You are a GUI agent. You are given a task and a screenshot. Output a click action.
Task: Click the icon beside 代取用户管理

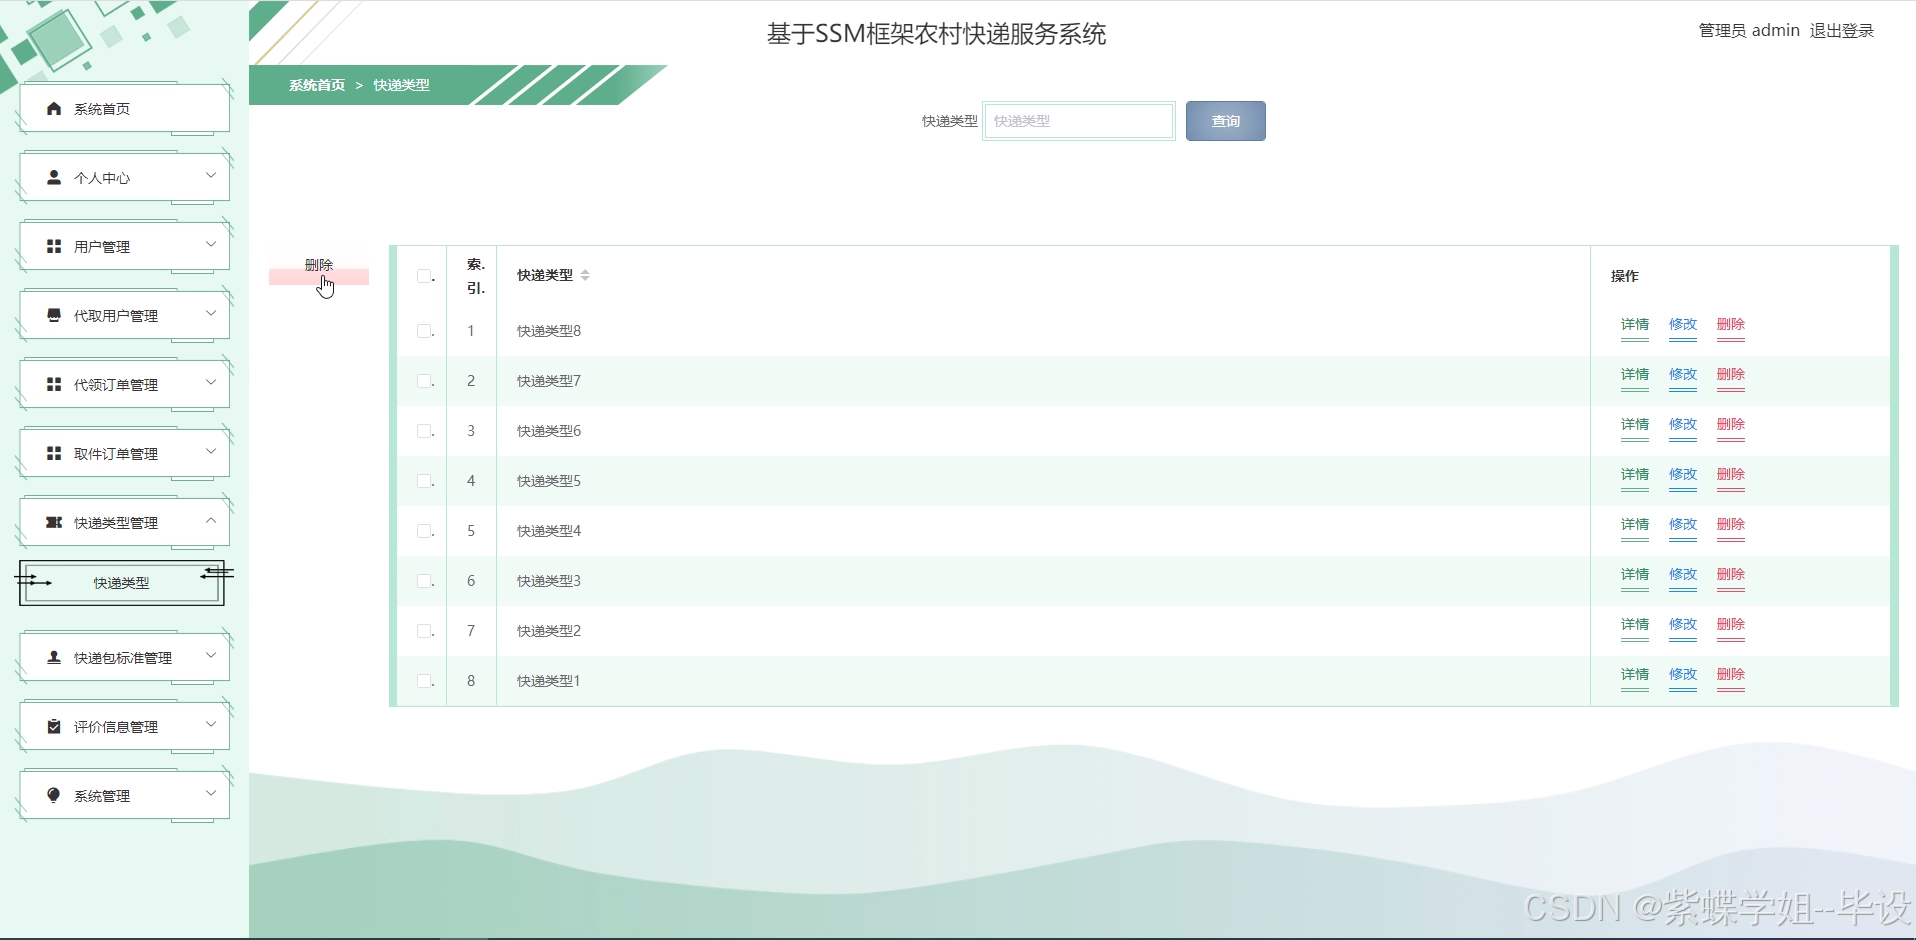click(x=54, y=315)
